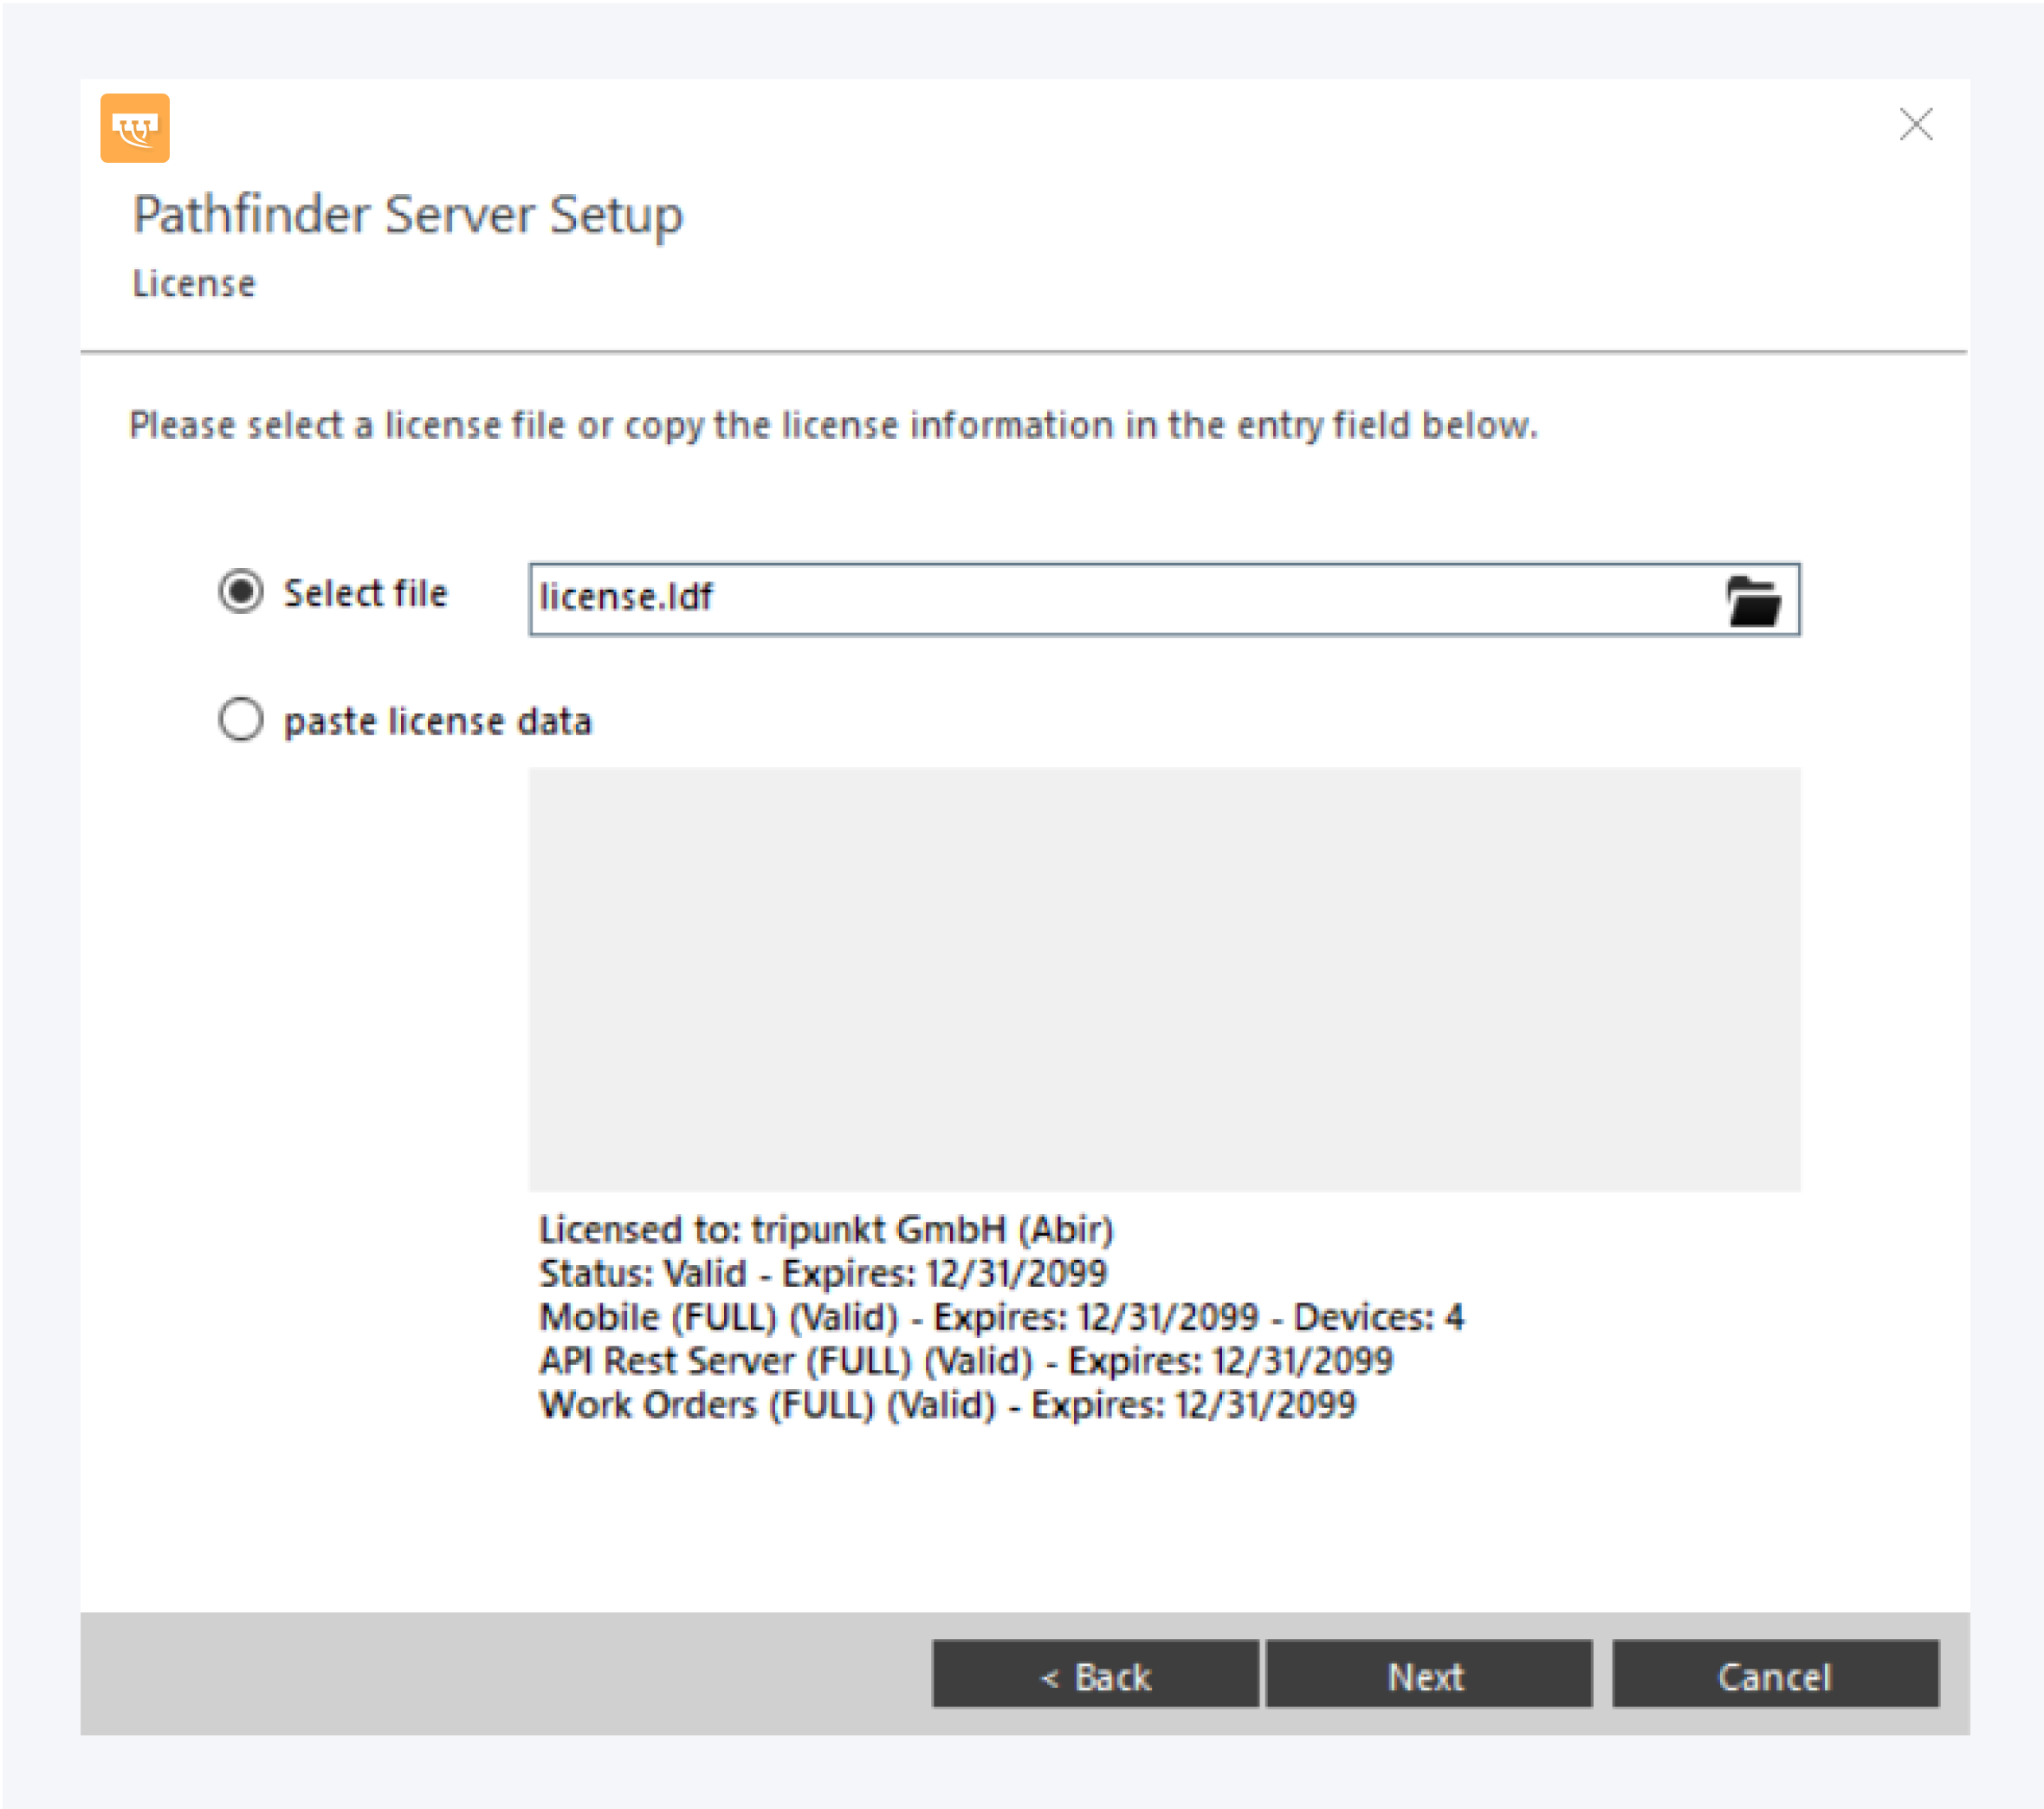Click the 'License' subtitle under the heading

click(x=194, y=284)
